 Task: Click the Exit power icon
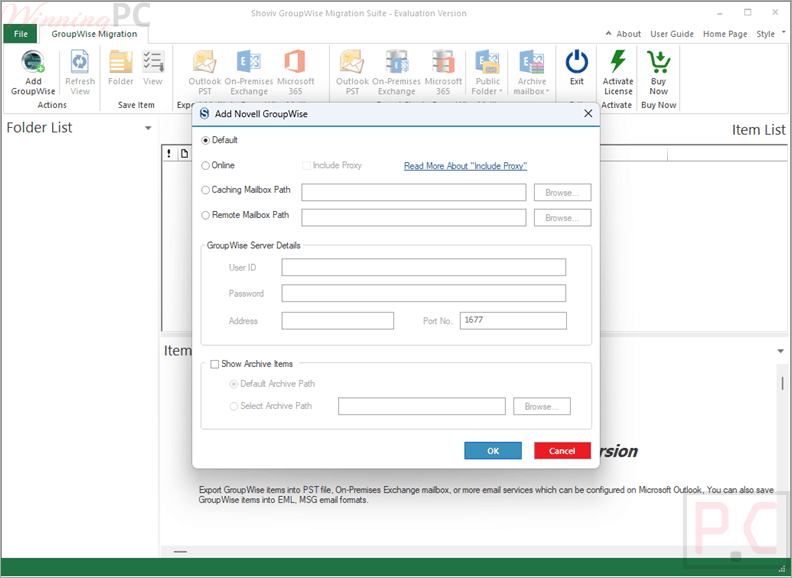[x=576, y=62]
